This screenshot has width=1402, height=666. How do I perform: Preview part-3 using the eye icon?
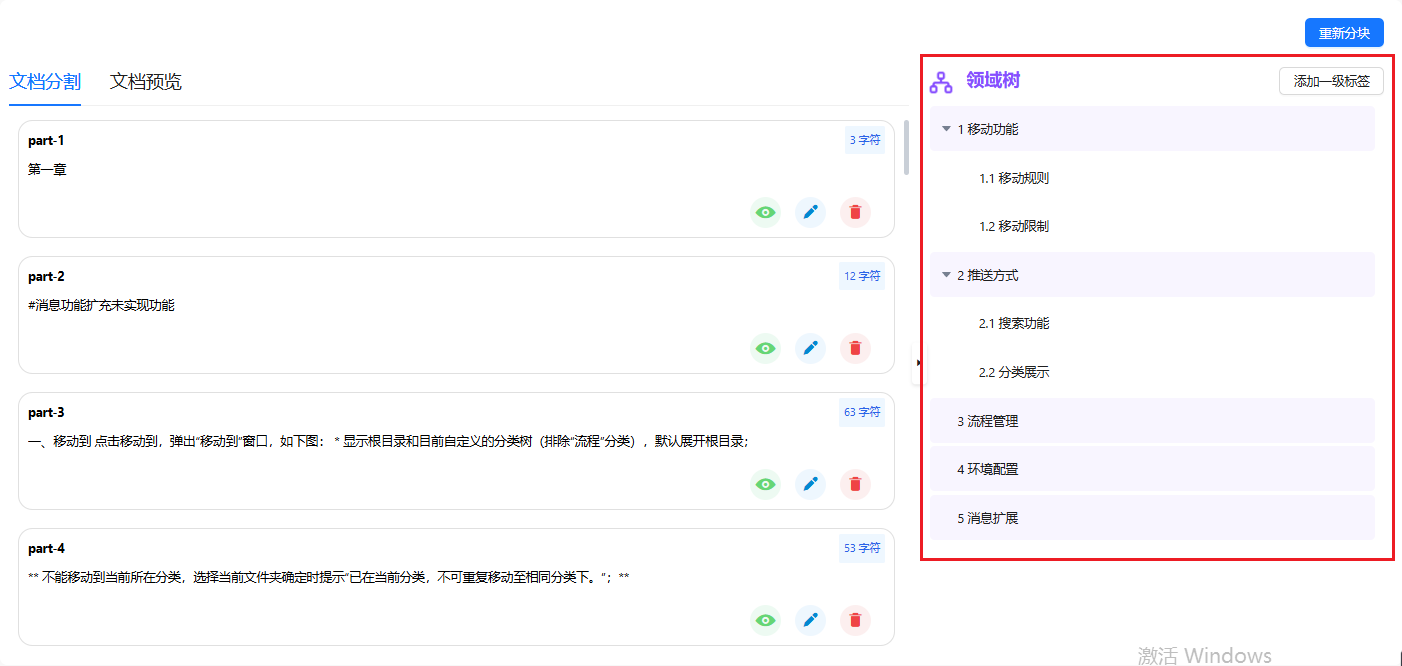(766, 484)
